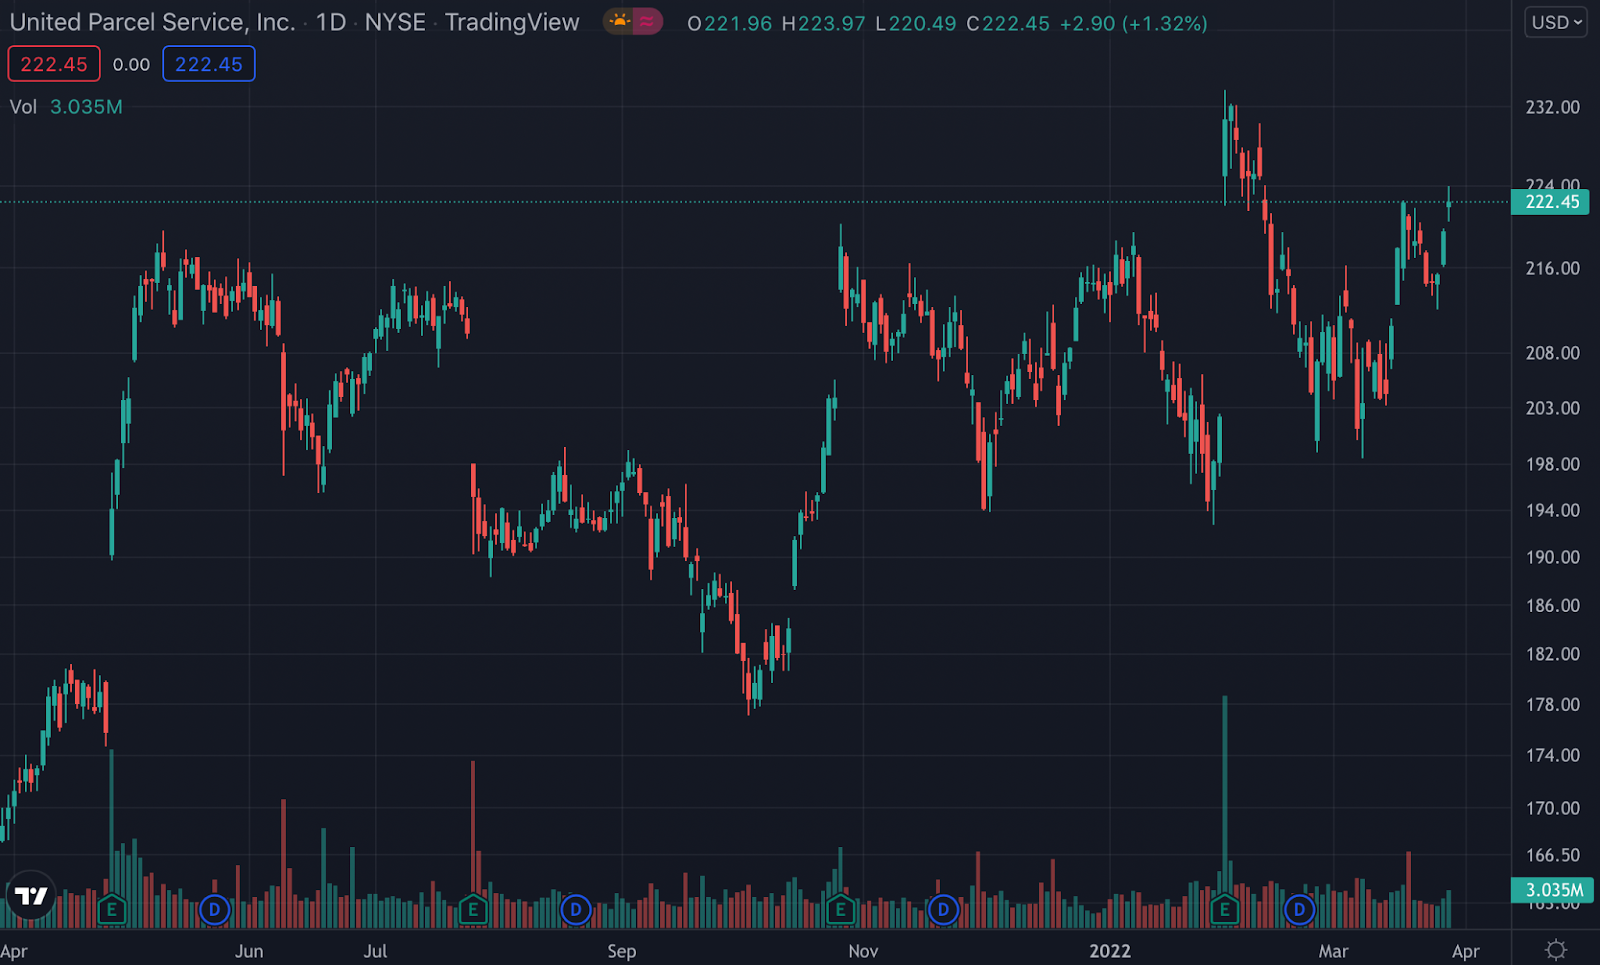The height and width of the screenshot is (965, 1600).
Task: Click the 174.00 price axis label
Action: click(x=1552, y=755)
